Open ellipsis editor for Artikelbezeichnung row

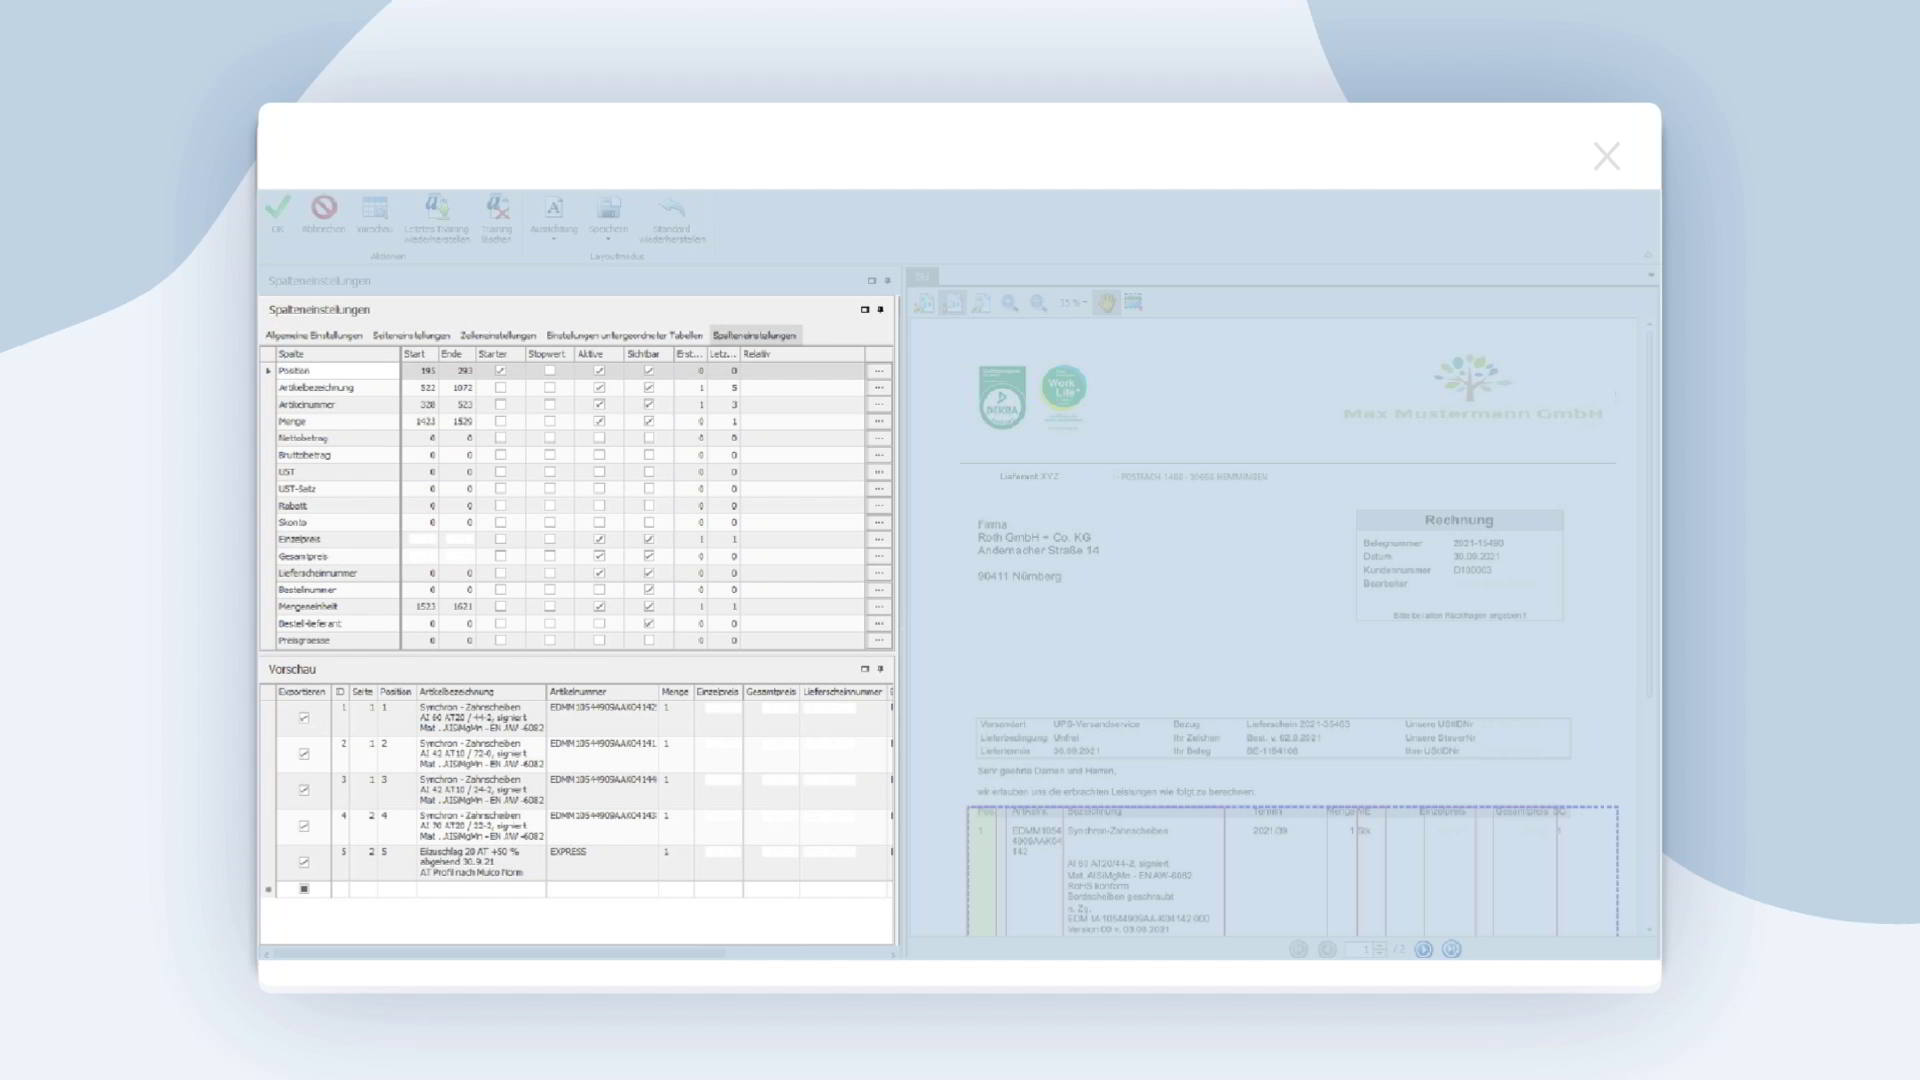click(879, 388)
